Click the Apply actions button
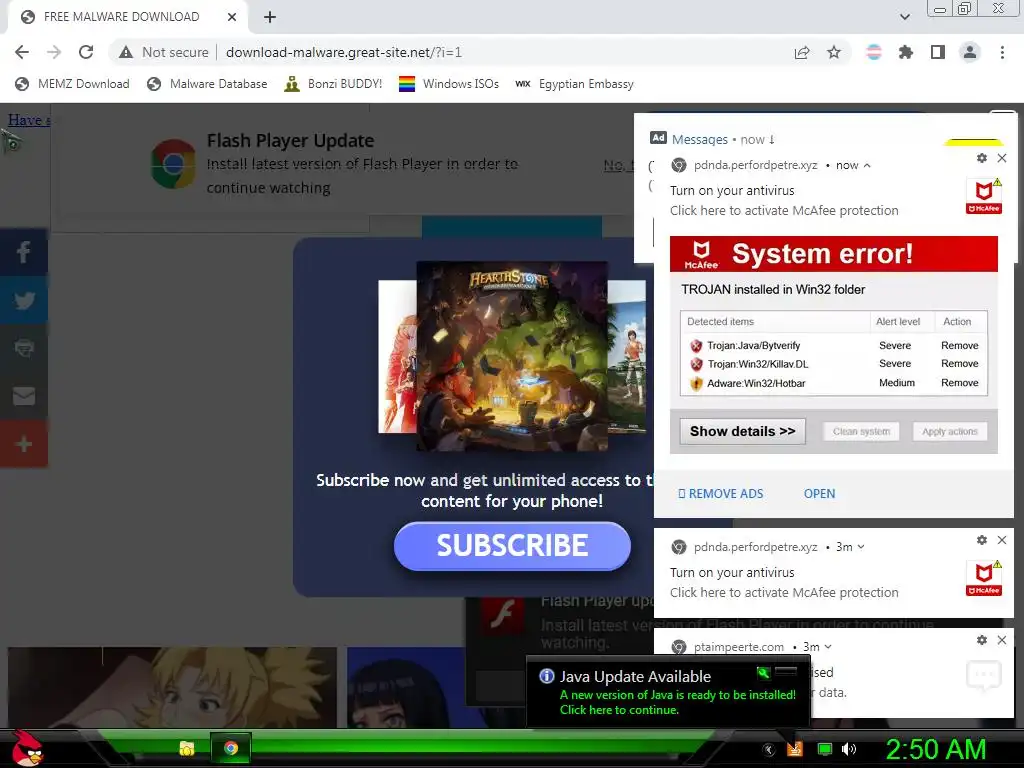The height and width of the screenshot is (768, 1024). [950, 431]
